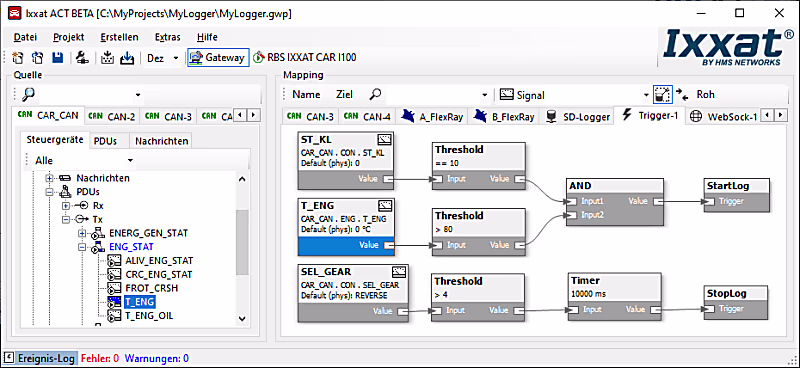Select CRC_ENG_STAT signal in tree
This screenshot has height=368, width=800.
coord(158,275)
